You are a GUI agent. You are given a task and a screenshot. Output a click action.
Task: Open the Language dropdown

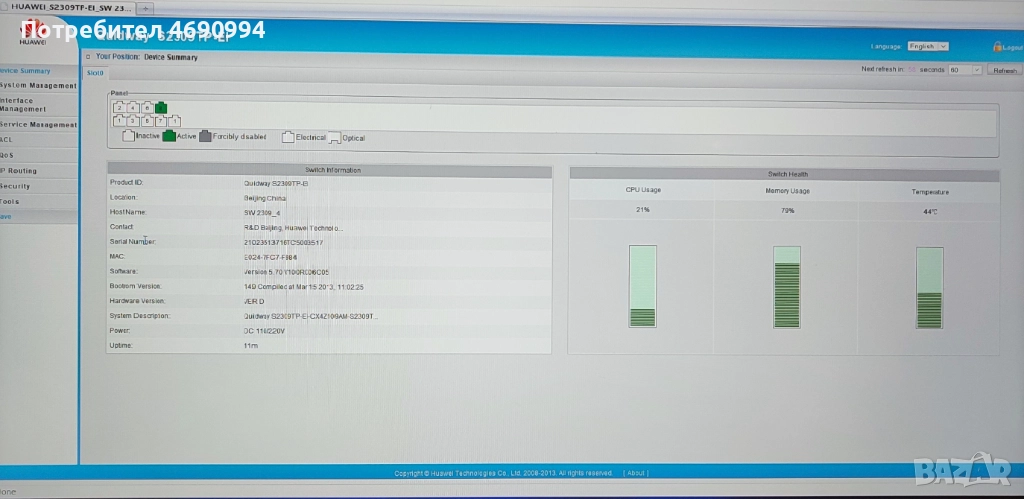pos(928,46)
